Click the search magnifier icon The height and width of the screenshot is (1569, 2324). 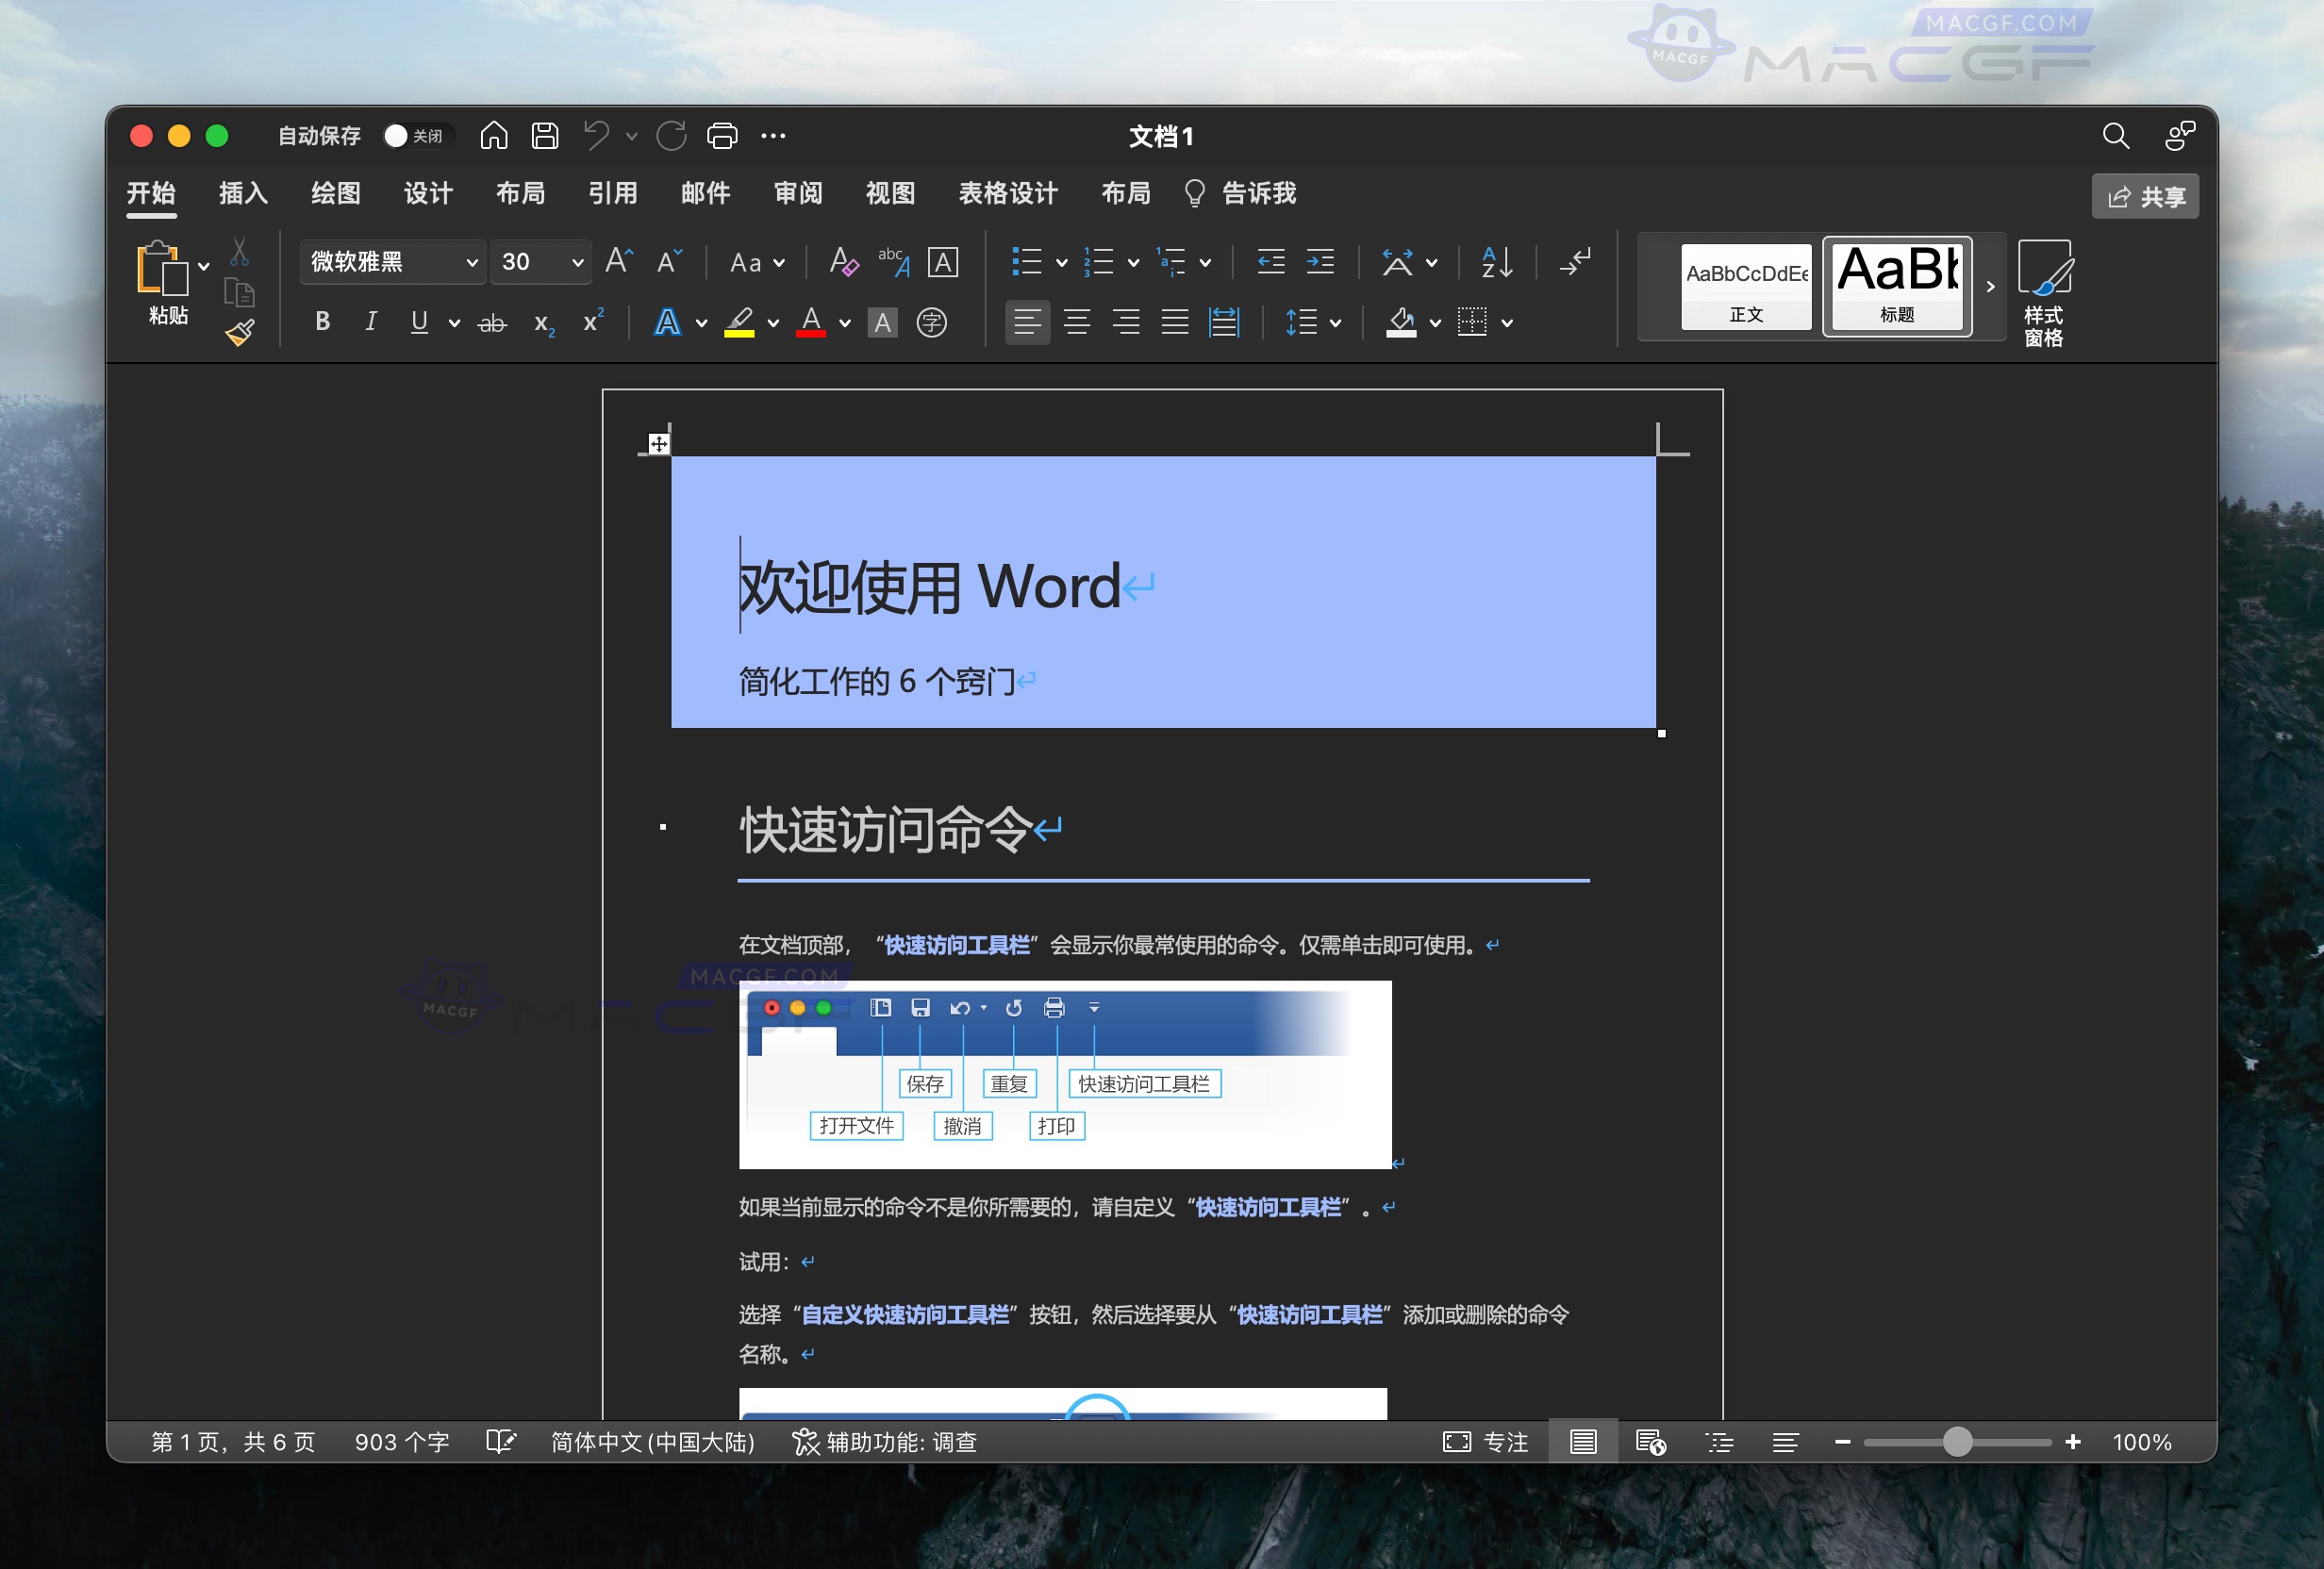tap(2116, 137)
